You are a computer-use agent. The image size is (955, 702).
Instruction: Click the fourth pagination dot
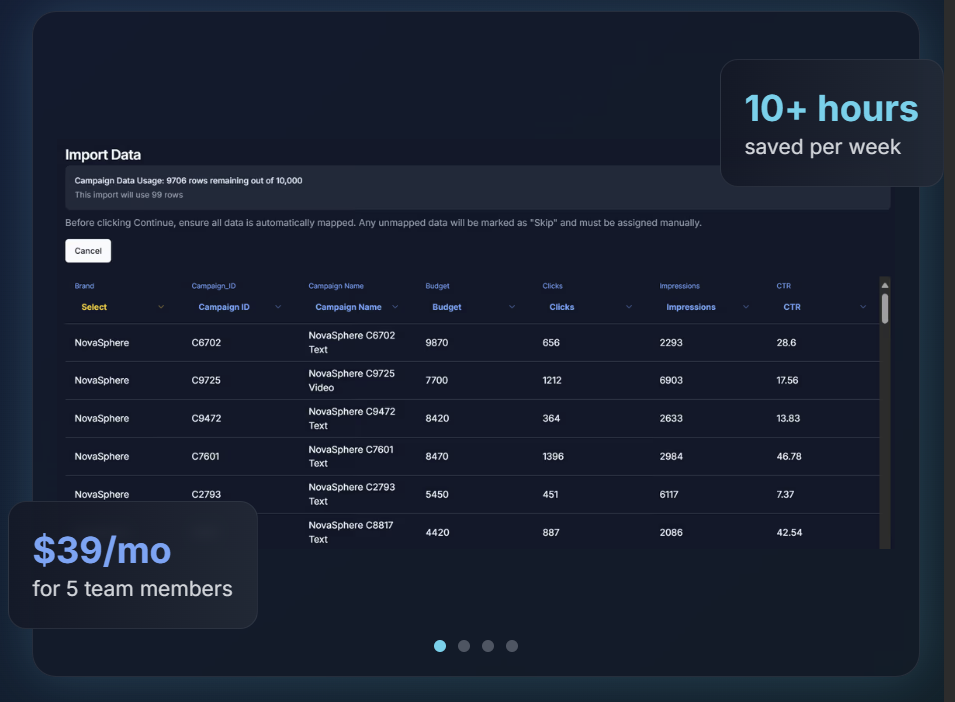[x=511, y=646]
